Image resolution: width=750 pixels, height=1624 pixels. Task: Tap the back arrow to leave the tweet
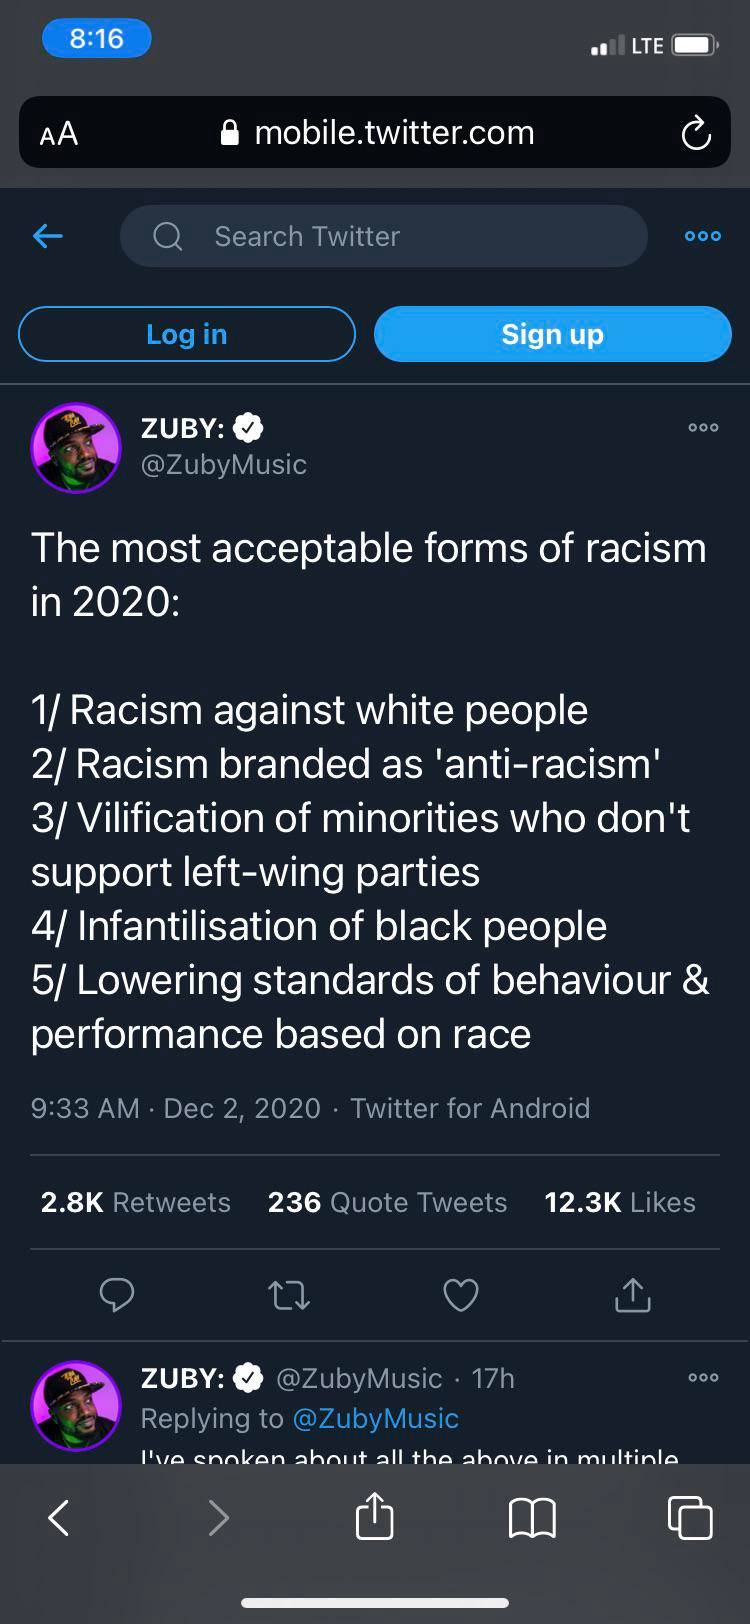[x=46, y=236]
